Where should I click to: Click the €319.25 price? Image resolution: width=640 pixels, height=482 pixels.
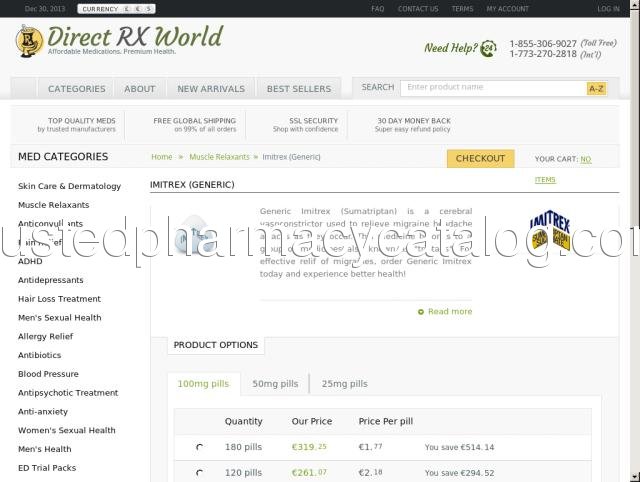(x=309, y=447)
